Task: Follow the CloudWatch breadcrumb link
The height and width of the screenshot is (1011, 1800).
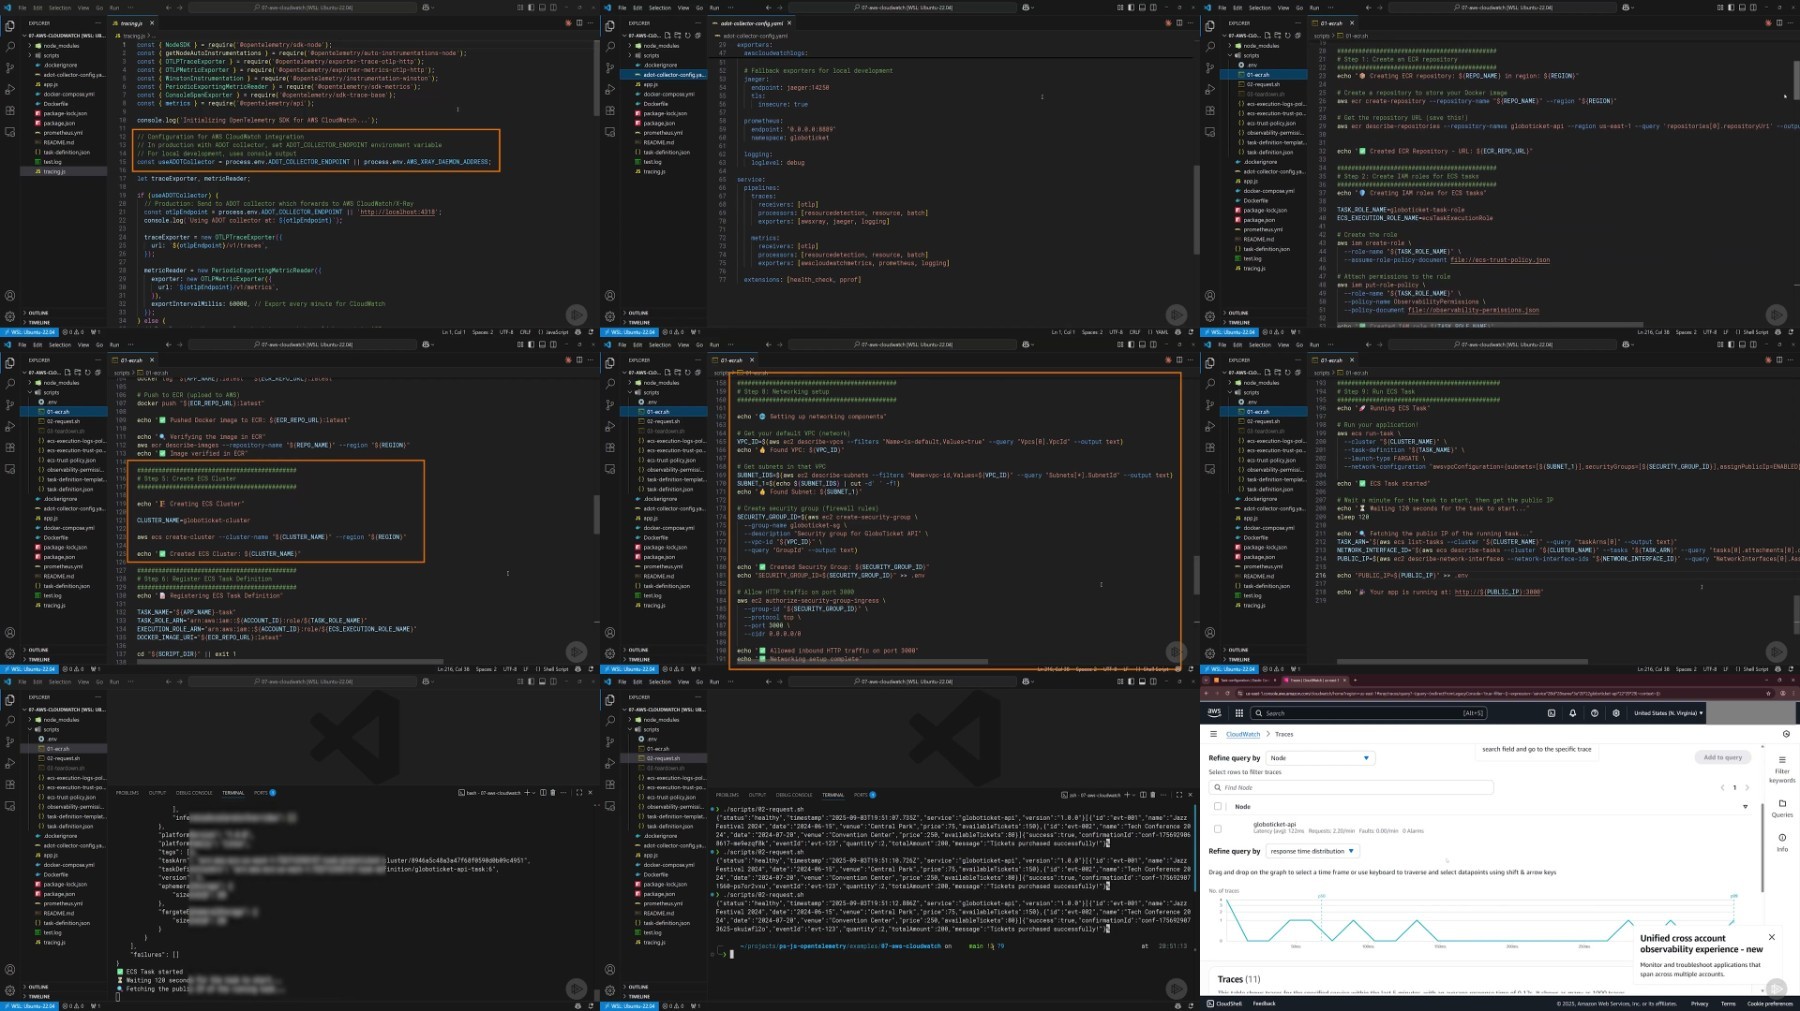Action: point(1243,734)
